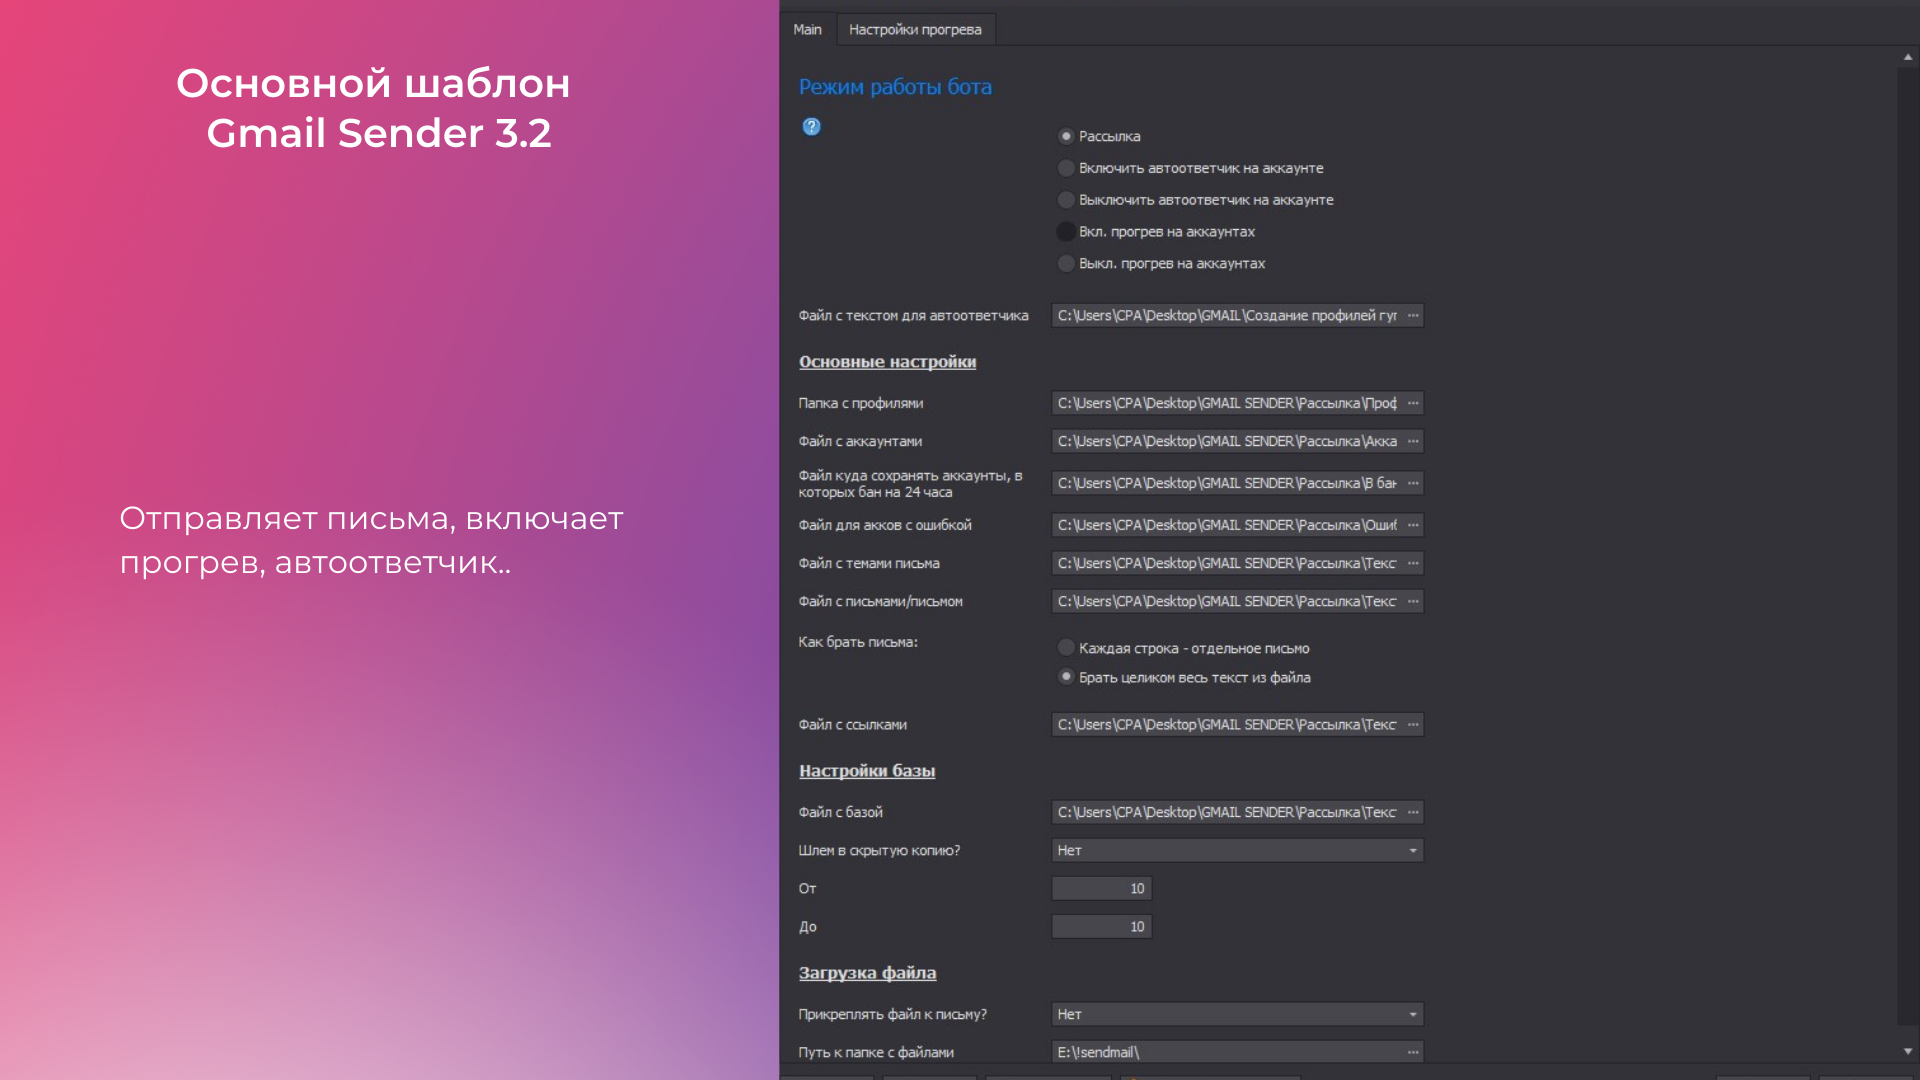Select 'Вкл. прогрев на аккаунтах' option
The image size is (1920, 1080).
(x=1066, y=232)
